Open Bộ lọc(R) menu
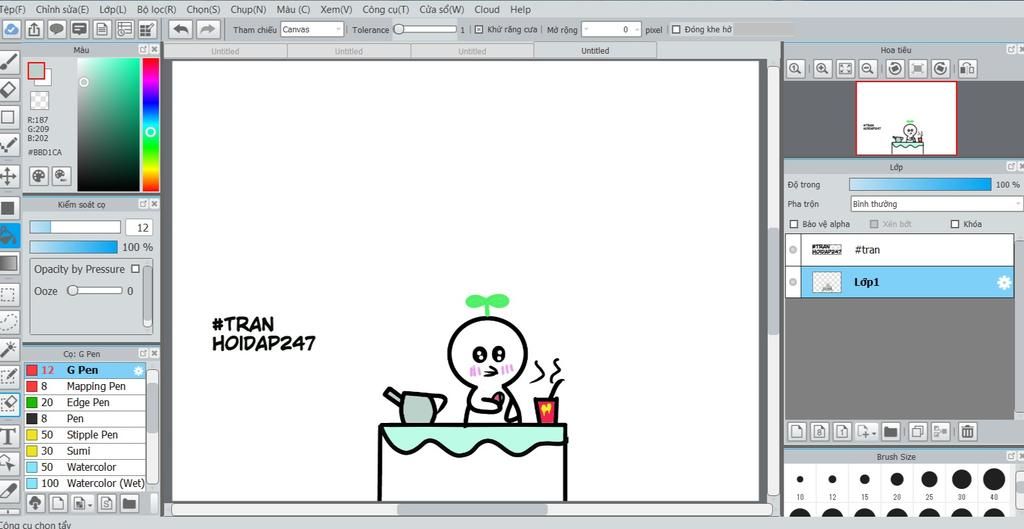The width and height of the screenshot is (1024, 529). [x=157, y=9]
